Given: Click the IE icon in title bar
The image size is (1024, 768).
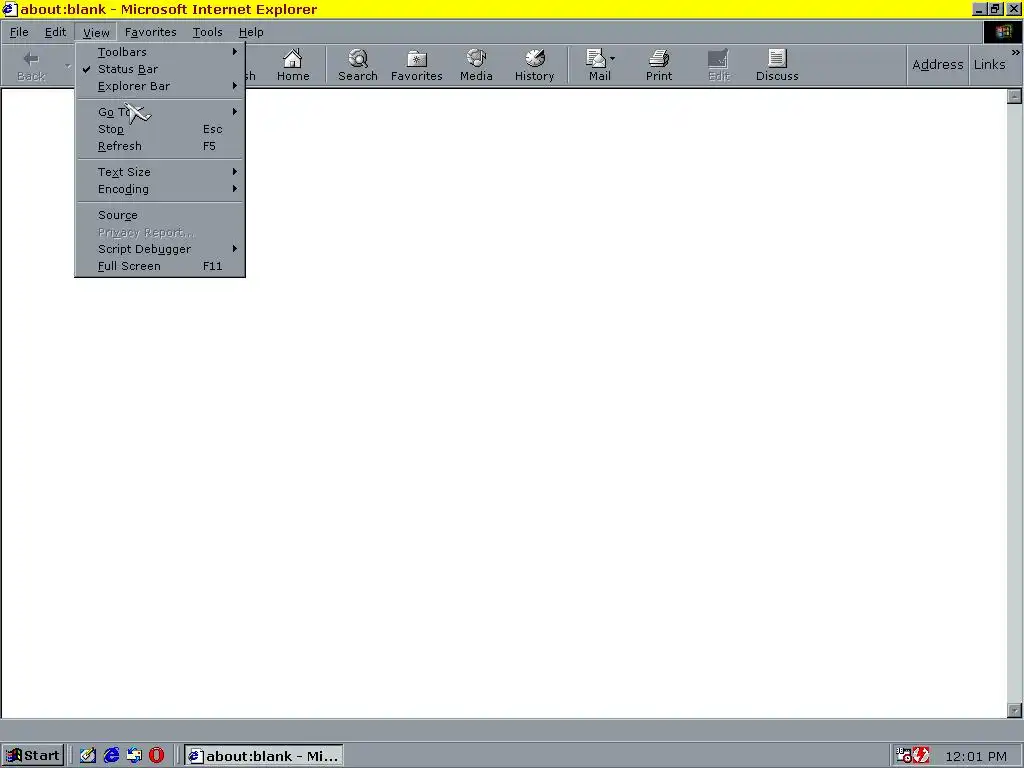Looking at the screenshot, I should [10, 9].
